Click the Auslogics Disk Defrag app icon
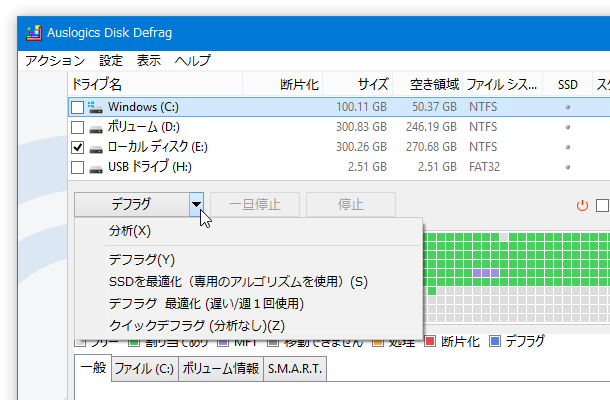Image resolution: width=610 pixels, height=400 pixels. tap(34, 33)
